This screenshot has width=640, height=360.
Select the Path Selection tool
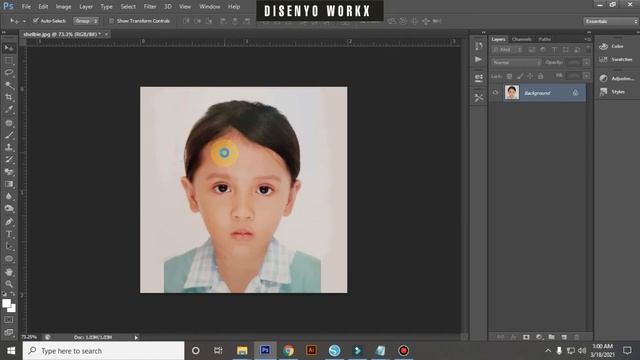[x=9, y=247]
